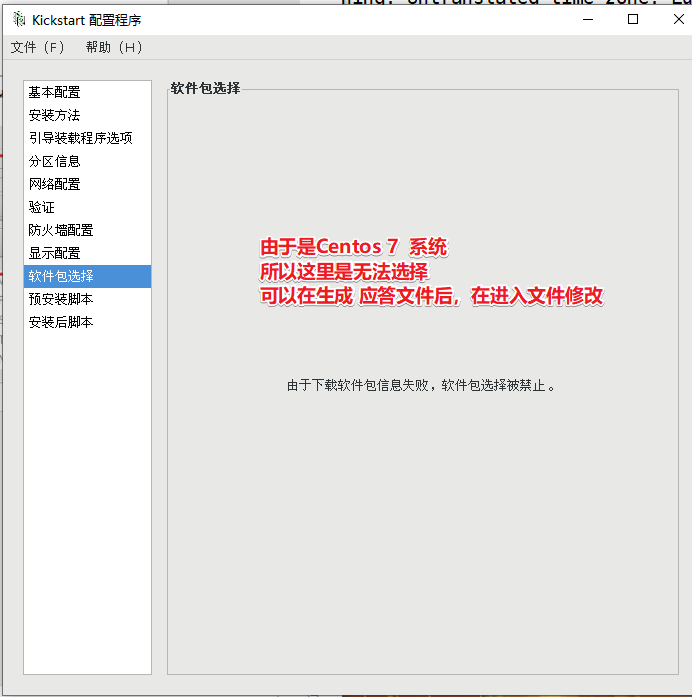Click the Kickstart app icon in title bar

19,20
